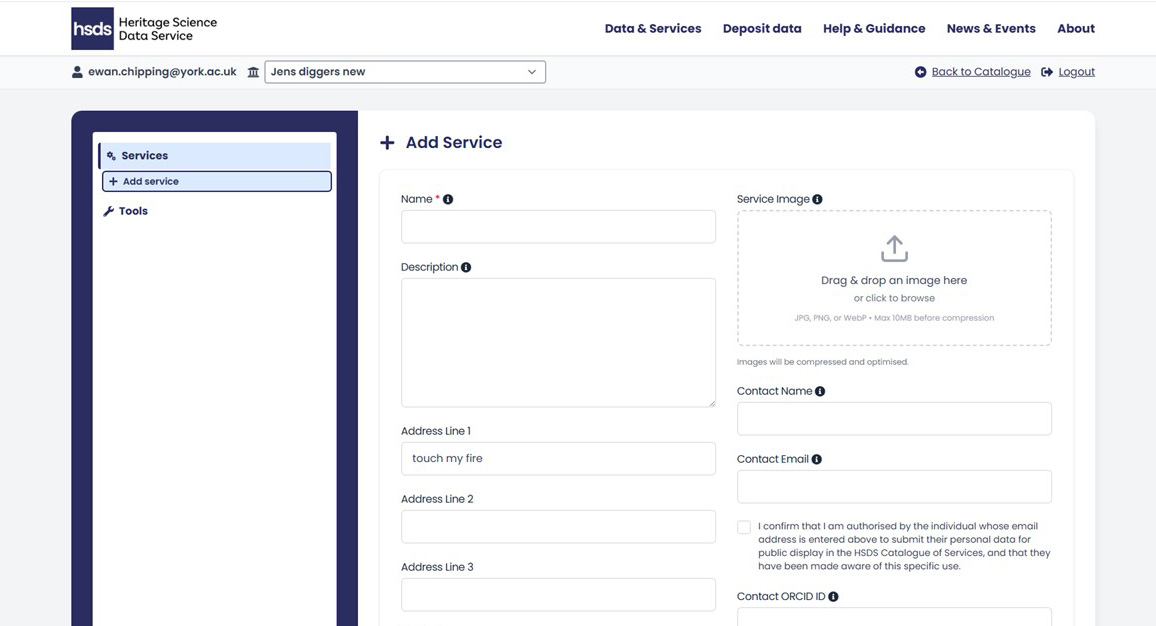The image size is (1156, 626).
Task: Click the Address Line 1 input field
Action: (x=557, y=458)
